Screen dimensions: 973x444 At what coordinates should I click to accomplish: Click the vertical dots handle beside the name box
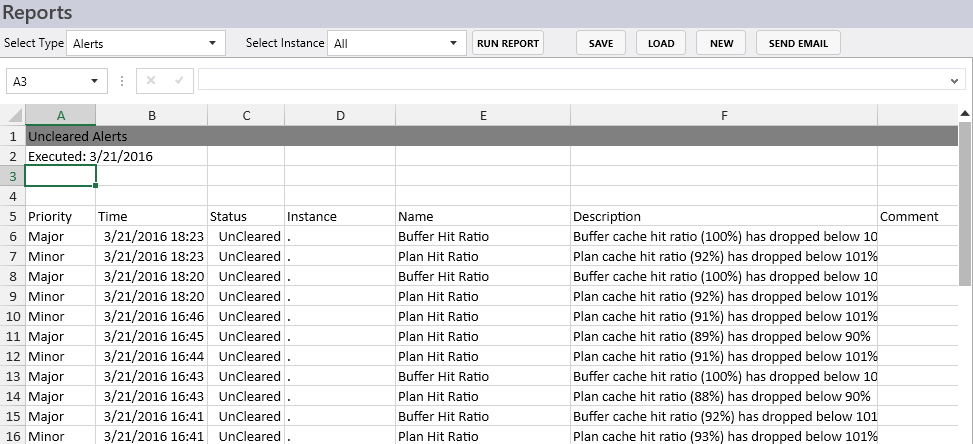122,81
